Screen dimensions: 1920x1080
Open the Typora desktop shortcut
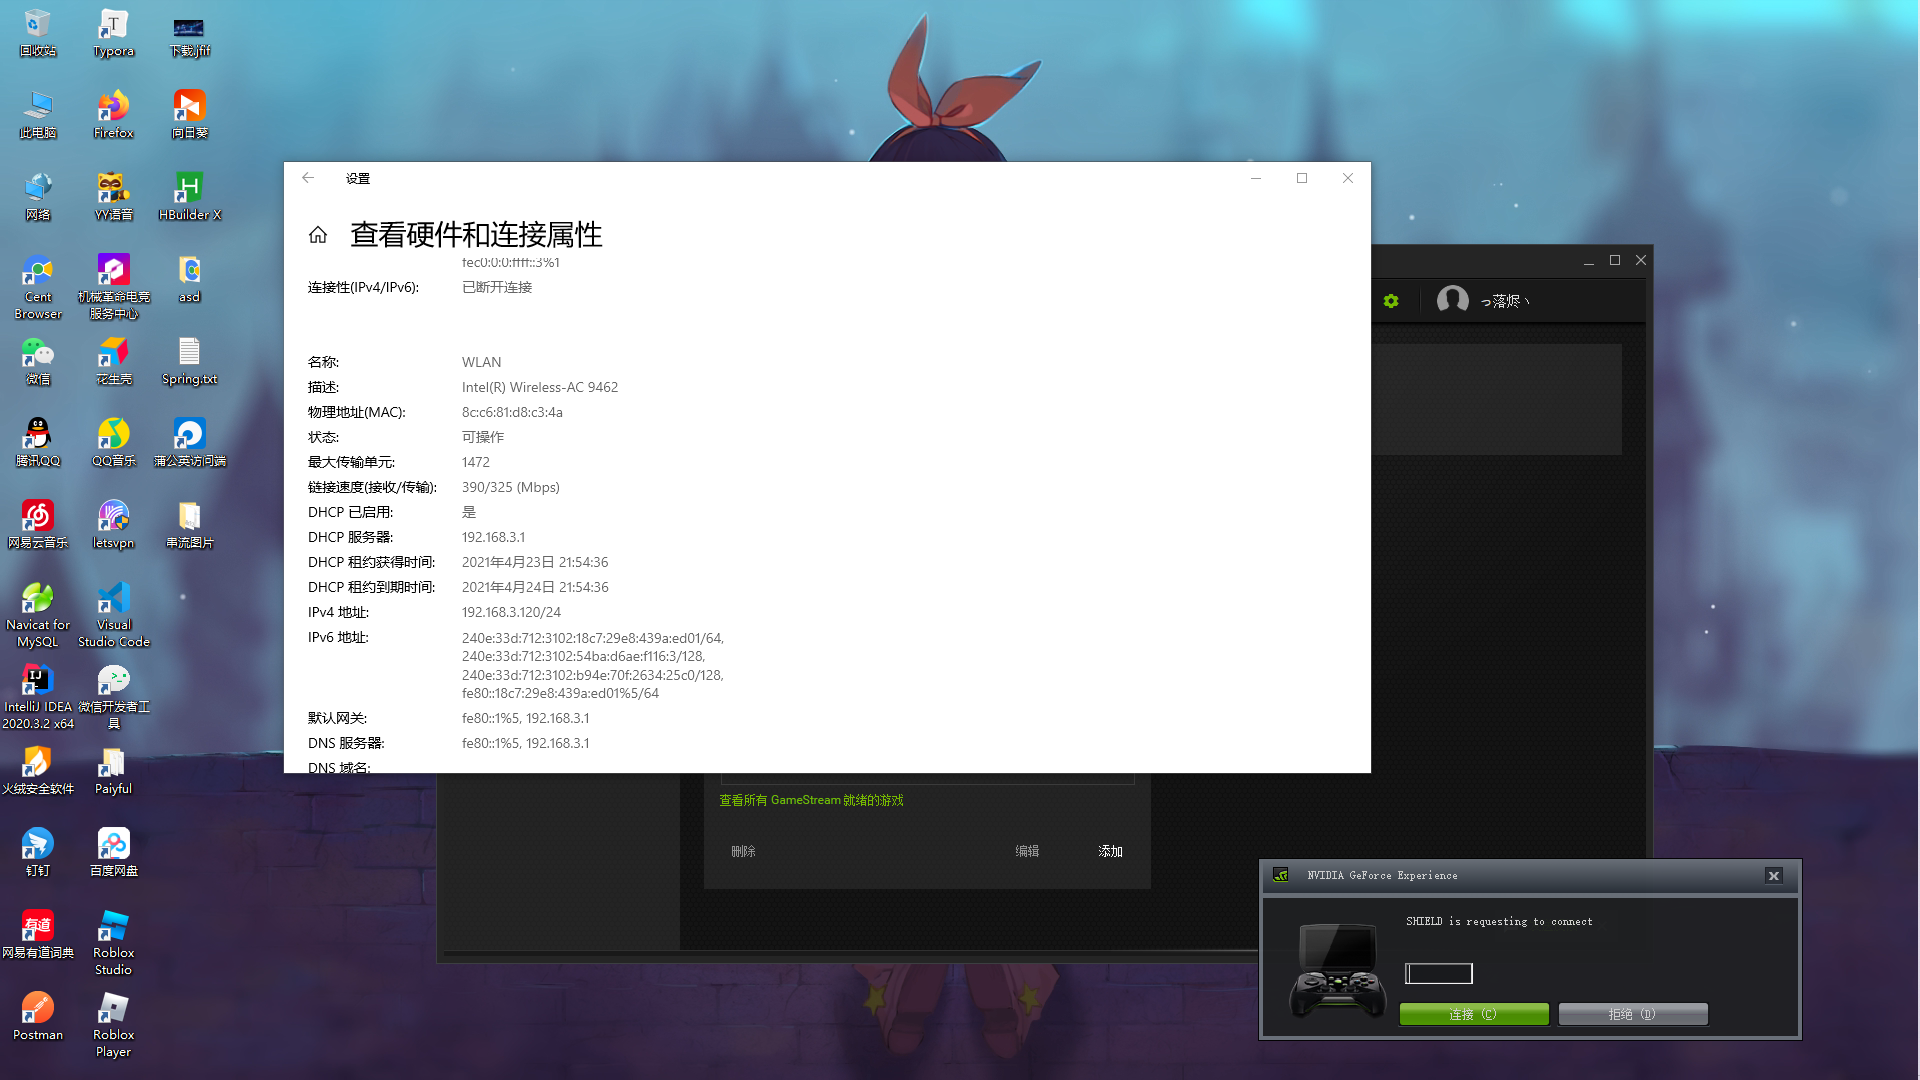(x=113, y=25)
